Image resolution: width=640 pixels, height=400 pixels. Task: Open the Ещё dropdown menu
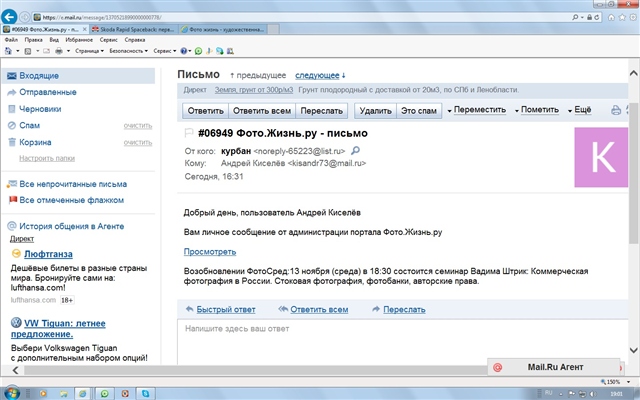pos(580,110)
